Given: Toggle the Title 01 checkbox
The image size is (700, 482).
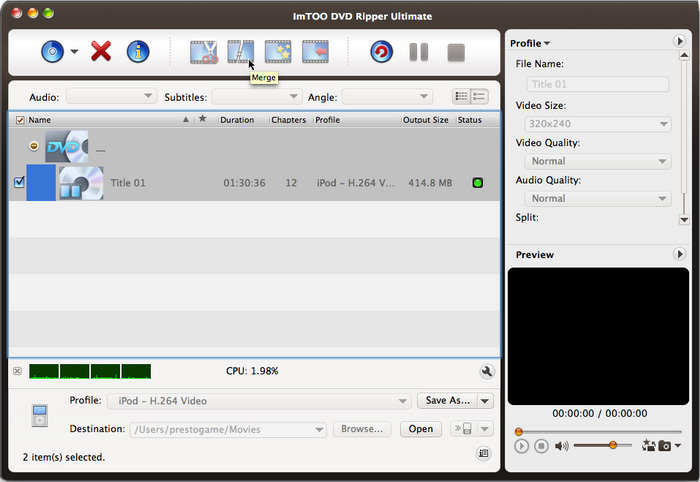Looking at the screenshot, I should [19, 182].
